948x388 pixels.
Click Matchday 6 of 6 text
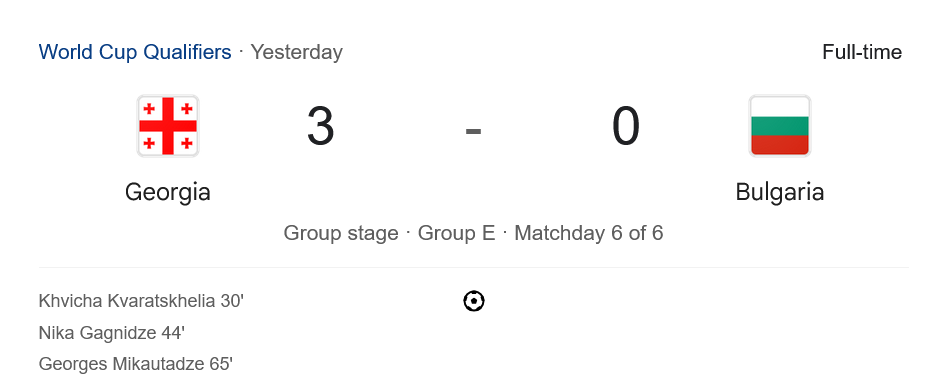pyautogui.click(x=589, y=233)
